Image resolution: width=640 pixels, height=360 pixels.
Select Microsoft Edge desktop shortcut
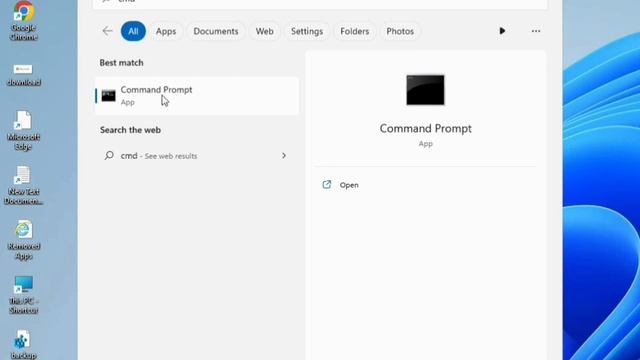(23, 131)
